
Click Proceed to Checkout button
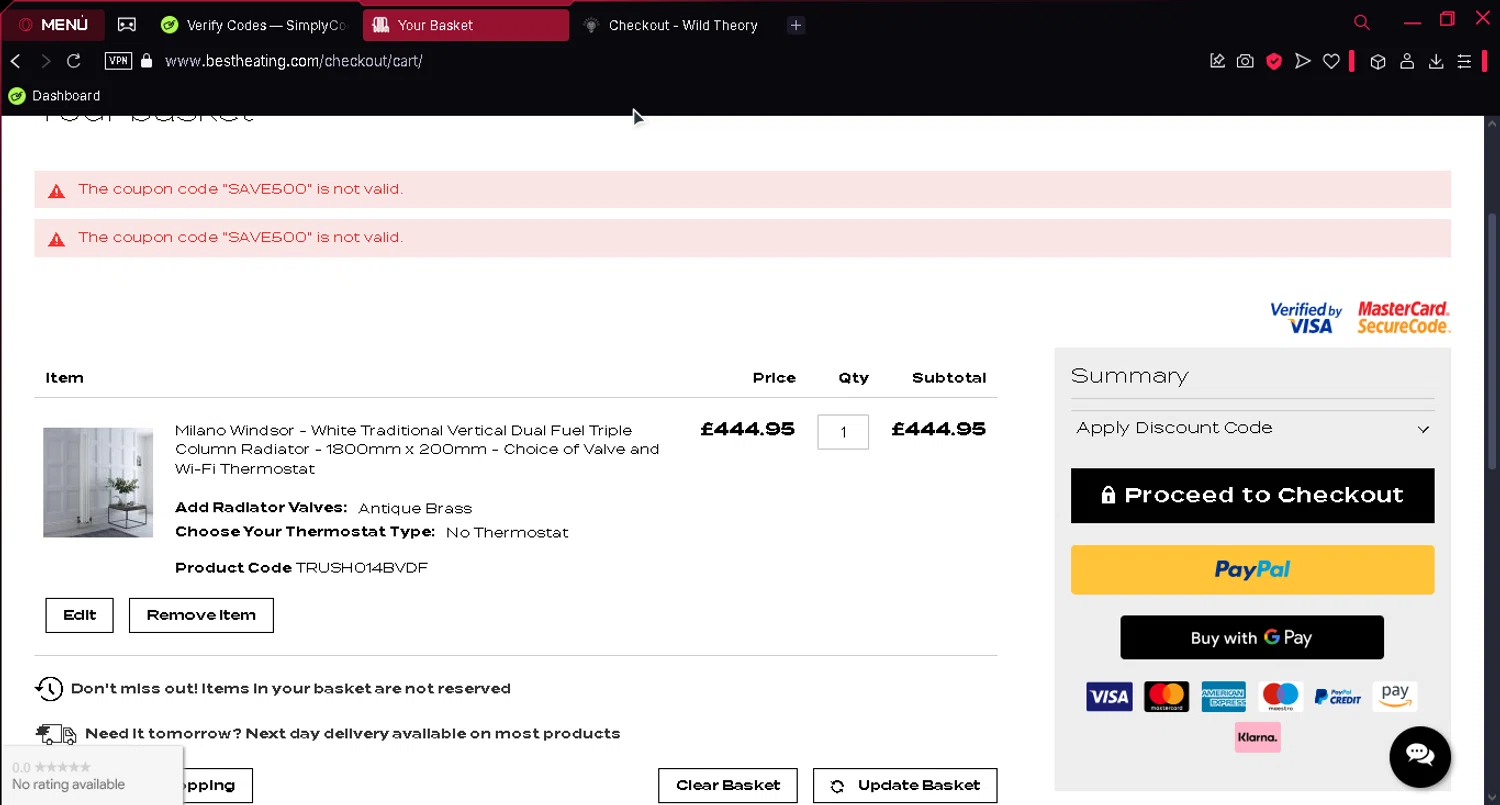coord(1252,495)
